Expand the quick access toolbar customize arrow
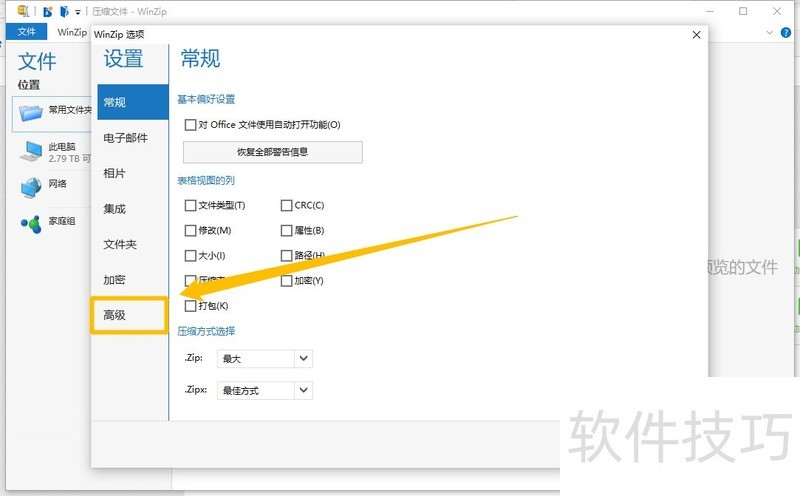The width and height of the screenshot is (800, 496). [78, 12]
